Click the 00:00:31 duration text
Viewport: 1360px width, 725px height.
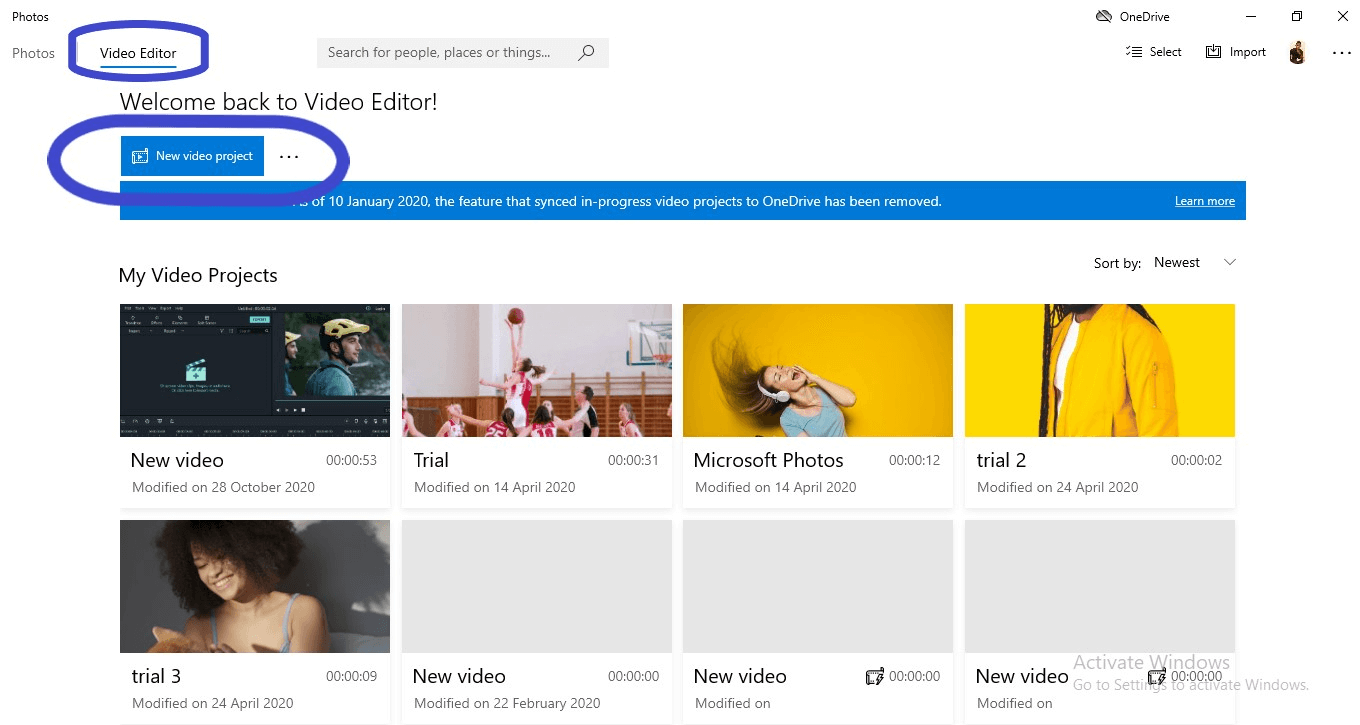click(x=633, y=460)
